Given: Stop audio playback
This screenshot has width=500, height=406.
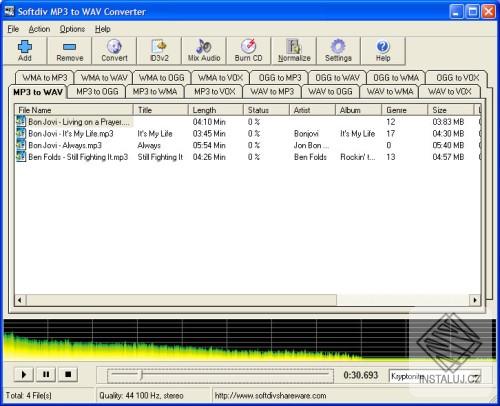Looking at the screenshot, I should click(x=68, y=375).
